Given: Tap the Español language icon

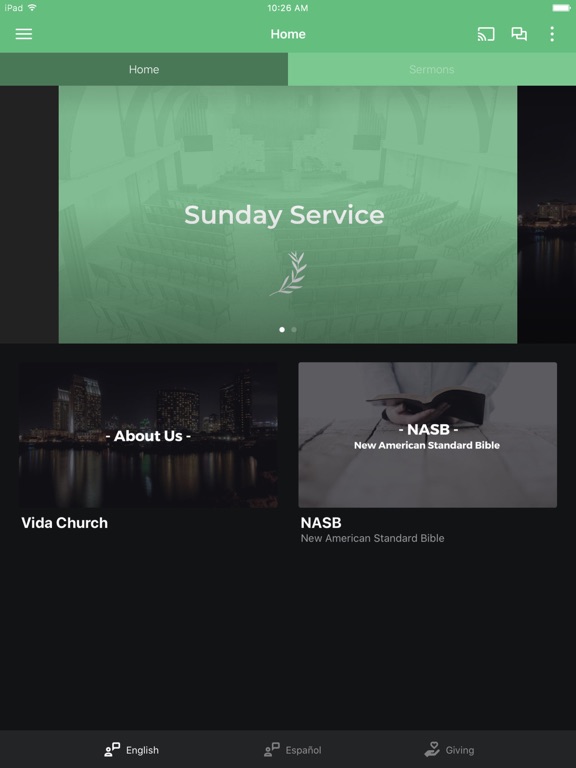Looking at the screenshot, I should pos(272,749).
